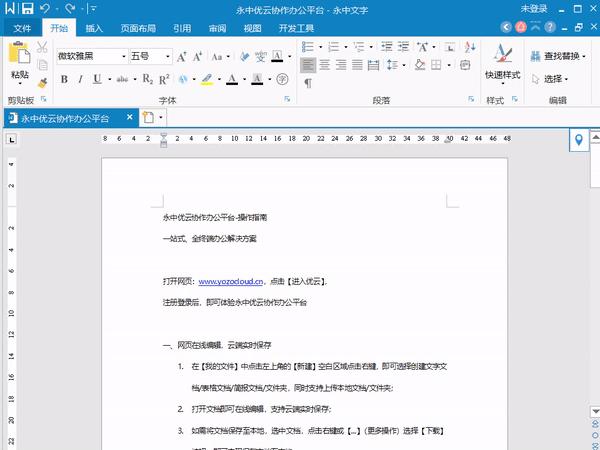The width and height of the screenshot is (600, 450).
Task: Click 未登录 to sign in
Action: point(534,9)
